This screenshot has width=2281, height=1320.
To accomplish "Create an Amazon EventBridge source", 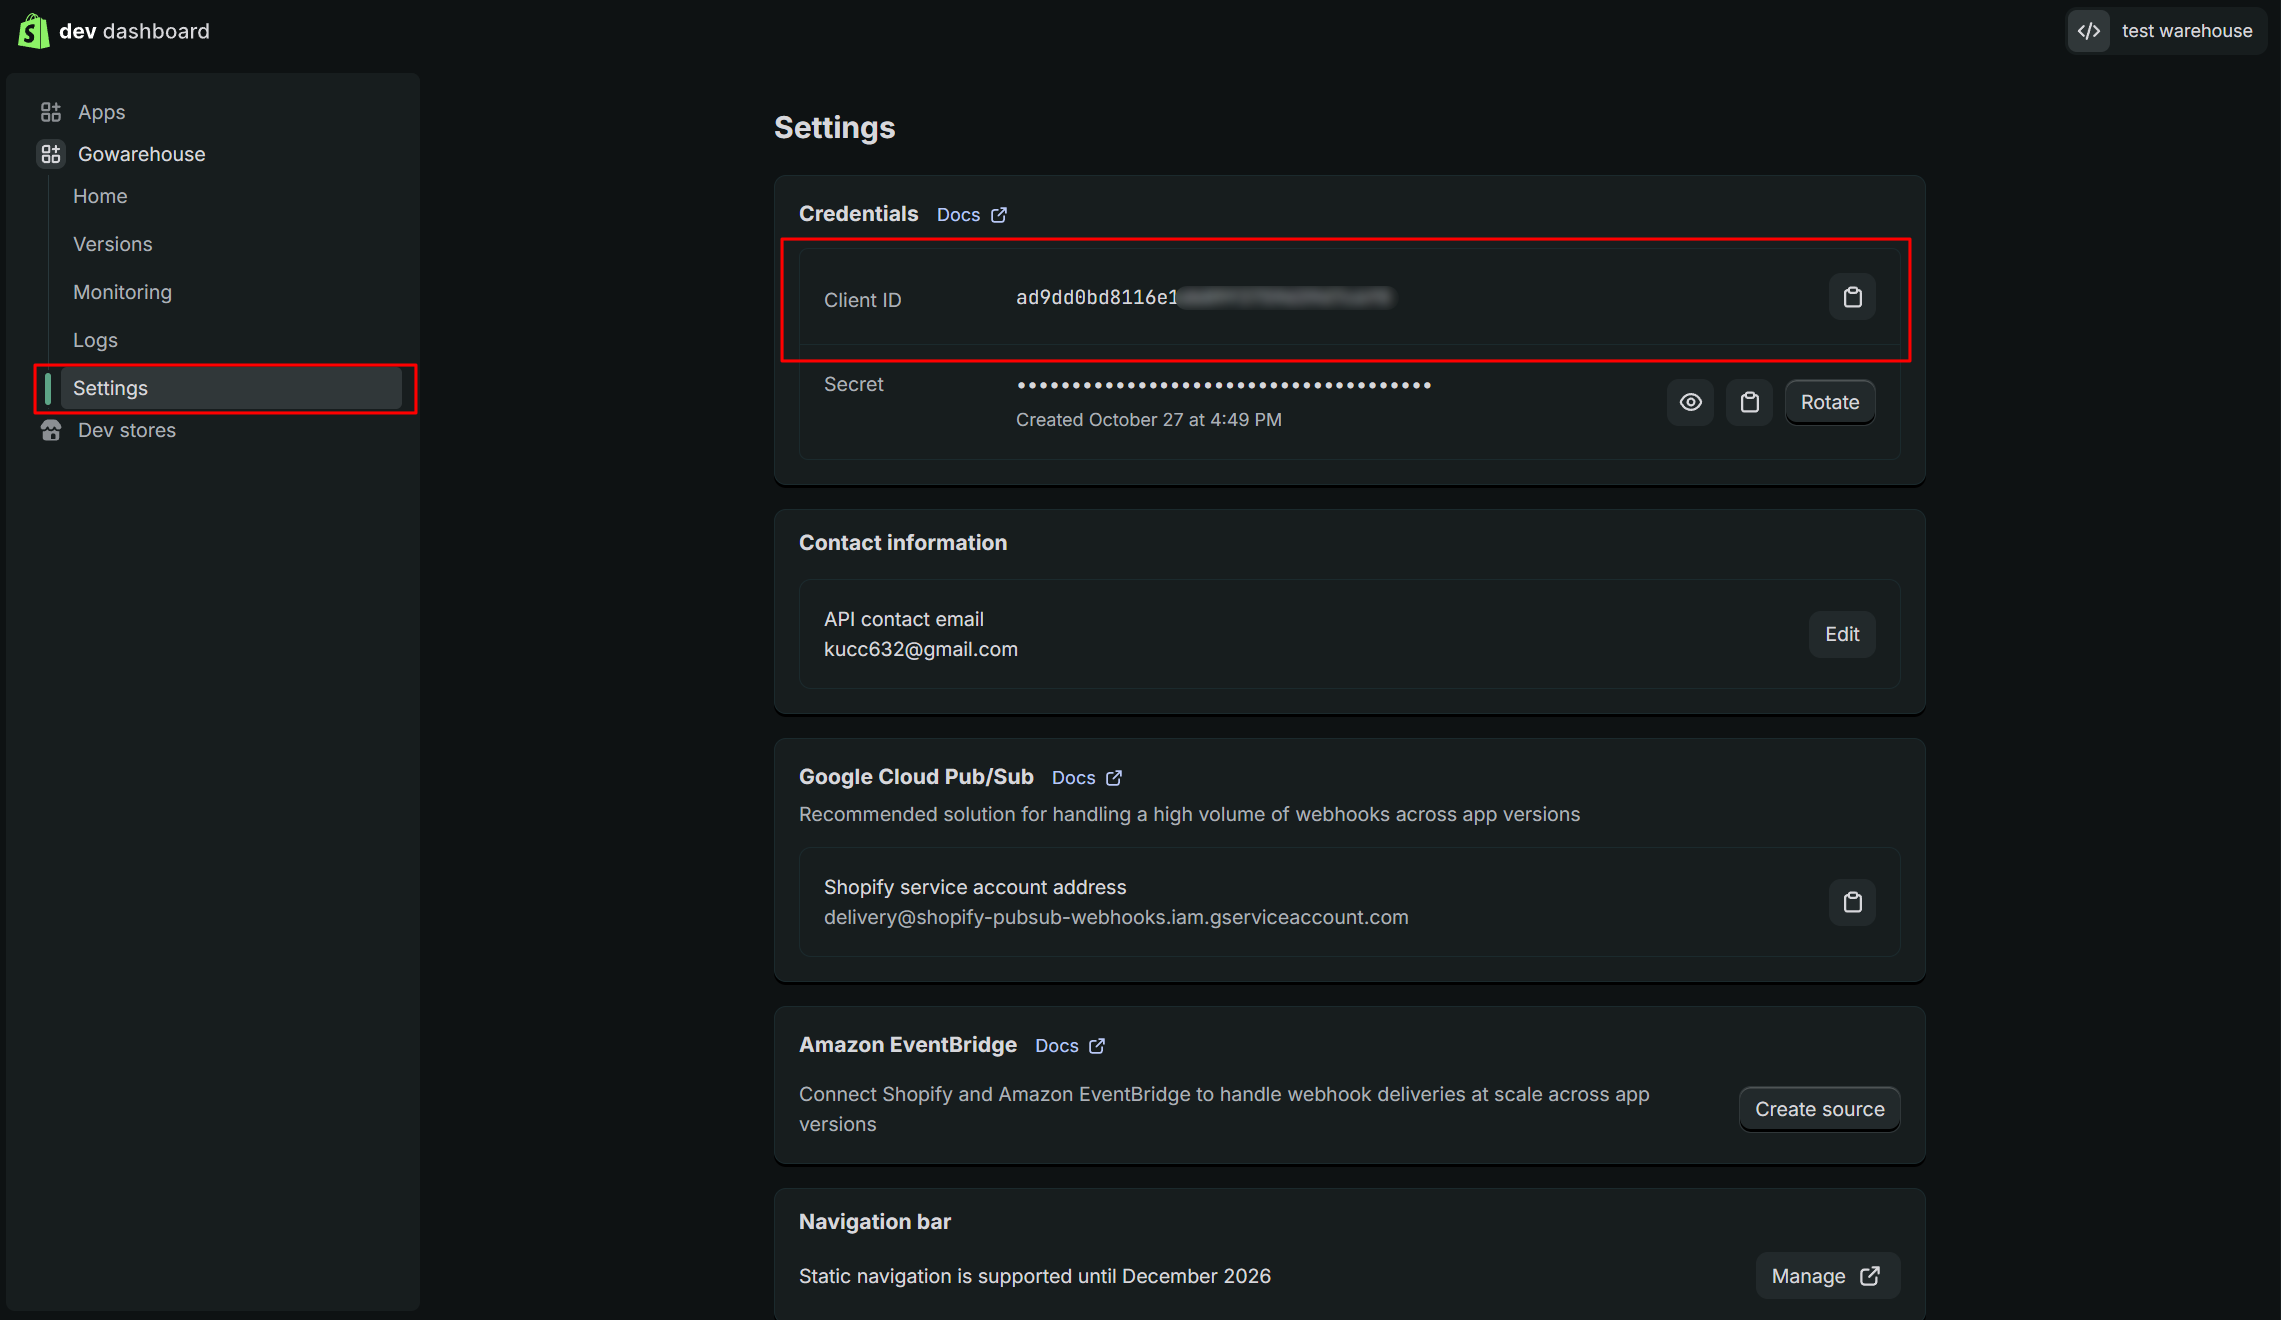I will tap(1819, 1109).
